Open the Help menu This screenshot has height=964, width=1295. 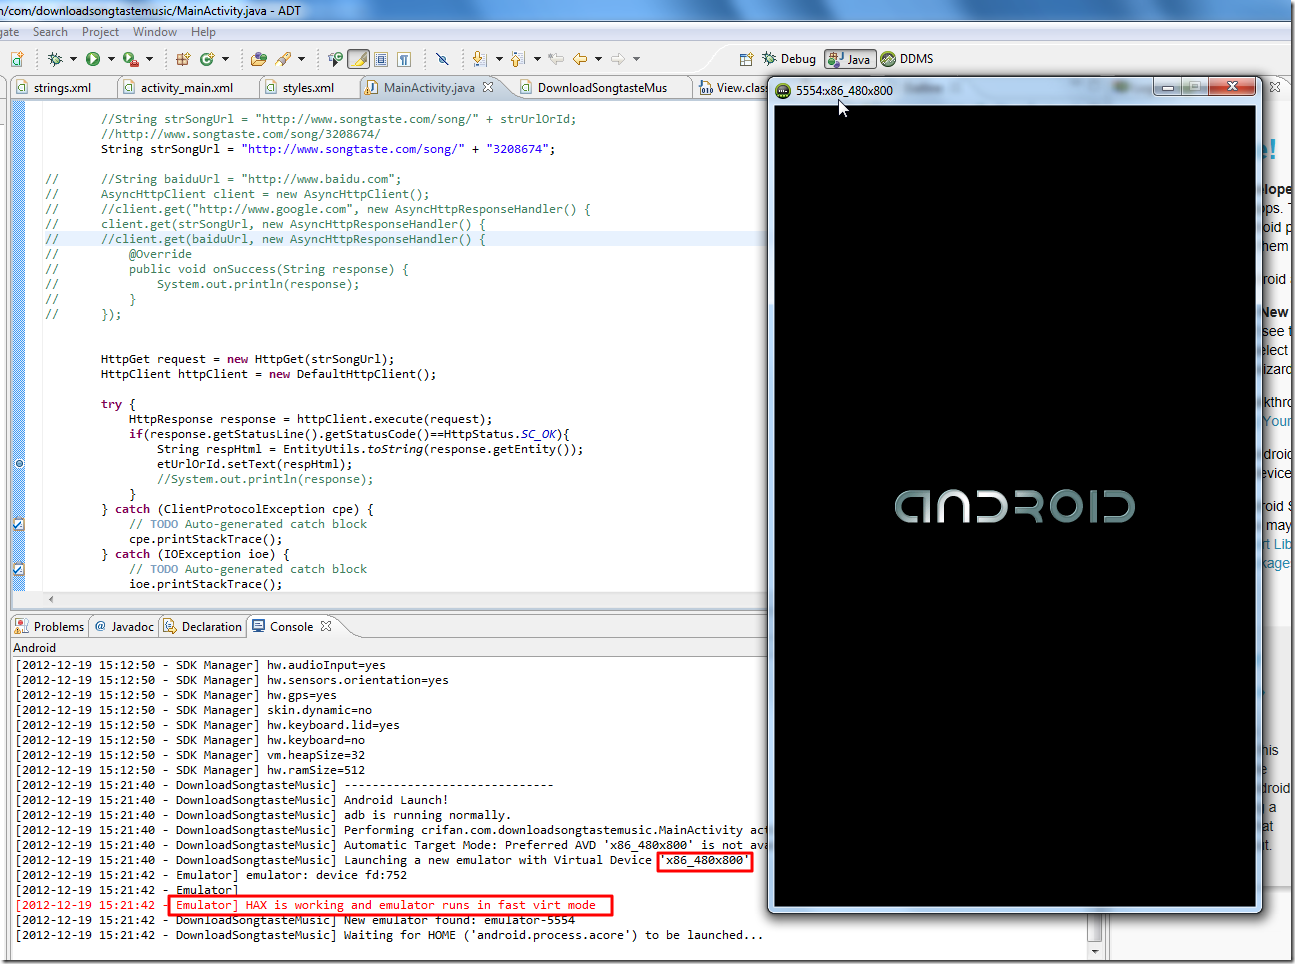203,32
